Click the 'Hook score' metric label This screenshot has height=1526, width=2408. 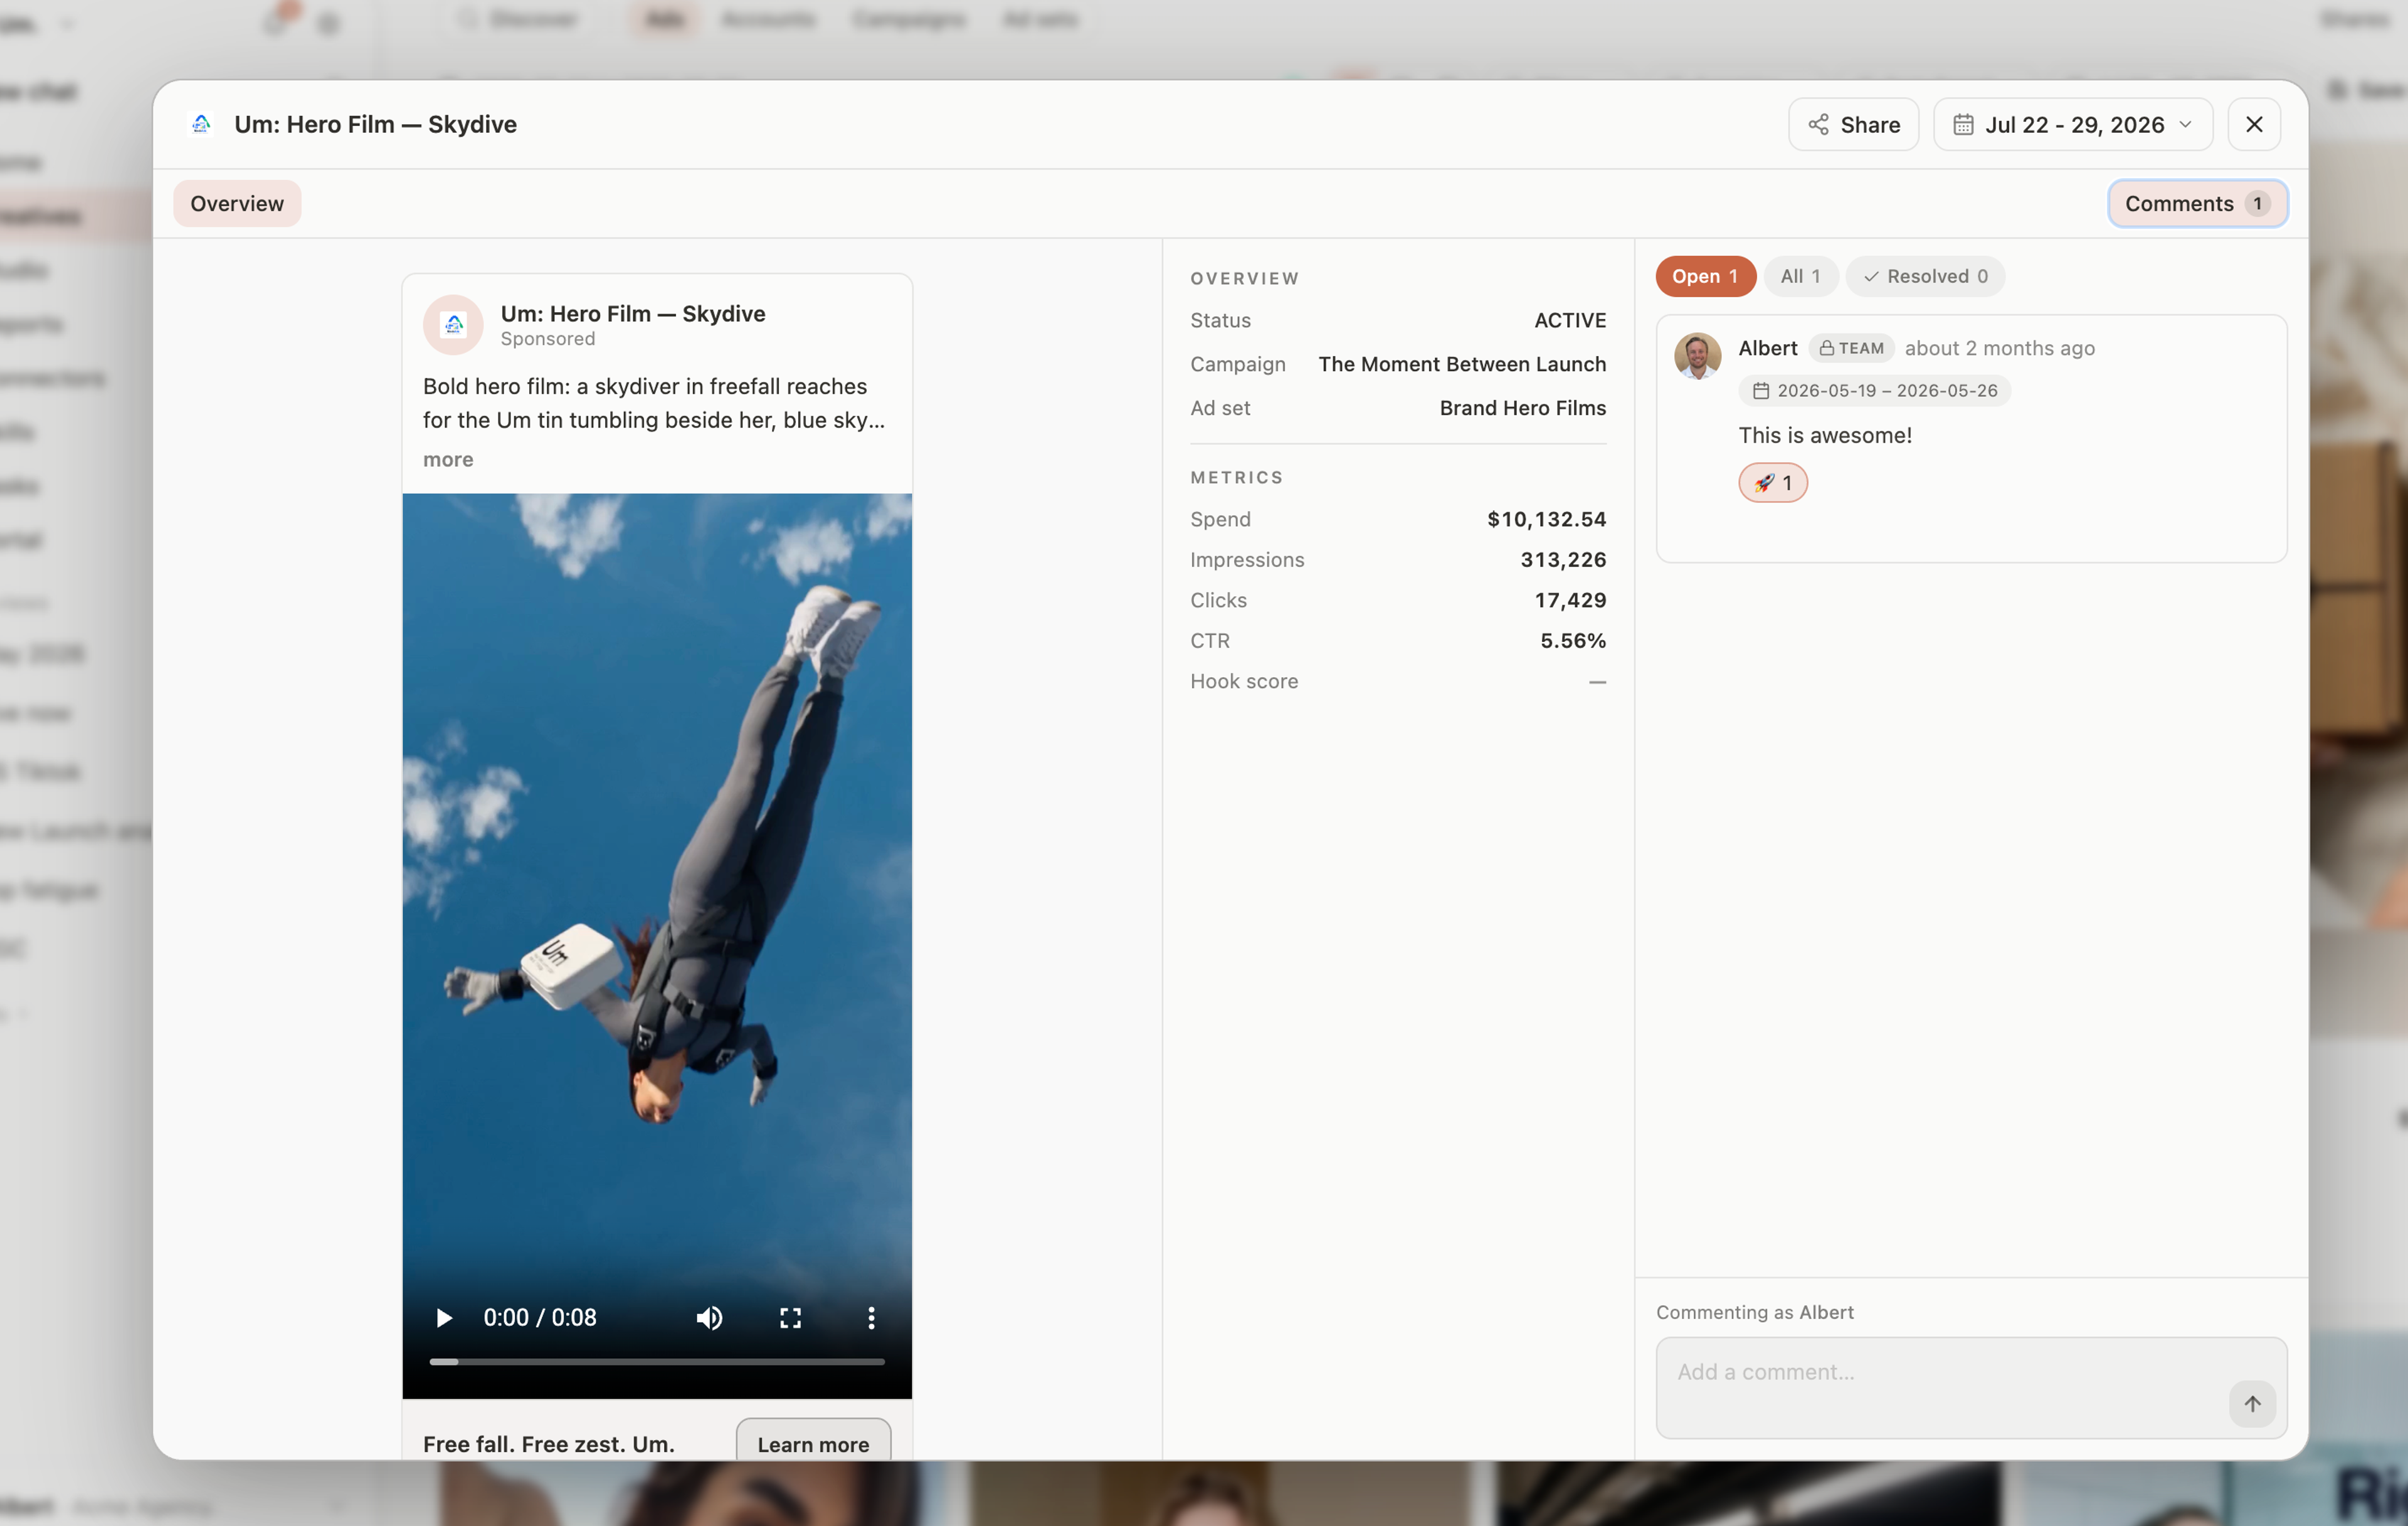coord(1244,681)
